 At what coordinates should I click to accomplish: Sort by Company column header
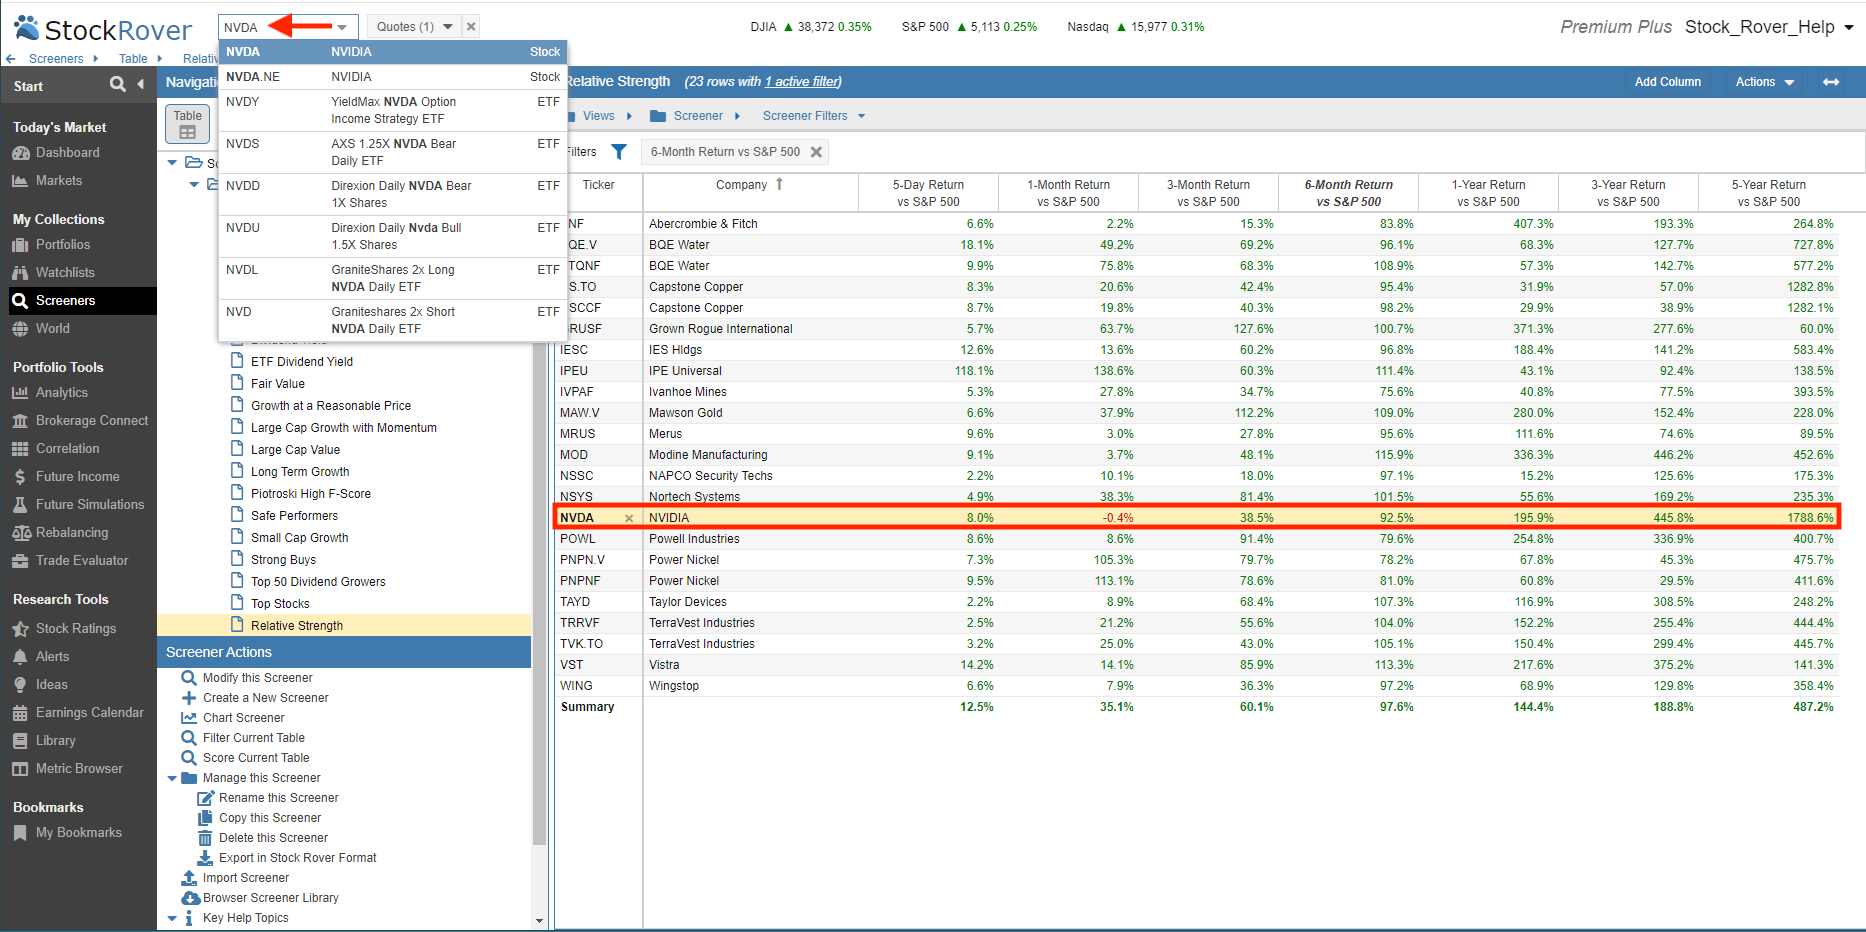[x=750, y=185]
